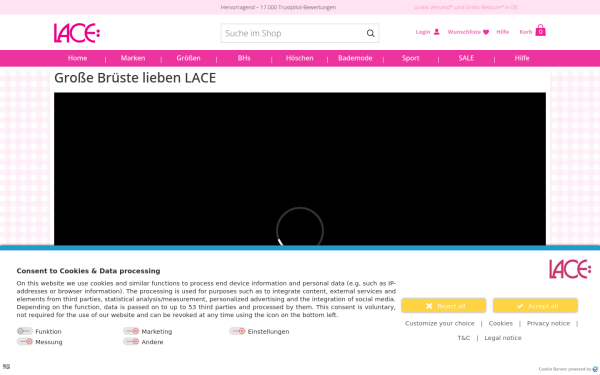Open the shopping bag Korb icon
Screen dimensions: 600x375
click(x=540, y=30)
